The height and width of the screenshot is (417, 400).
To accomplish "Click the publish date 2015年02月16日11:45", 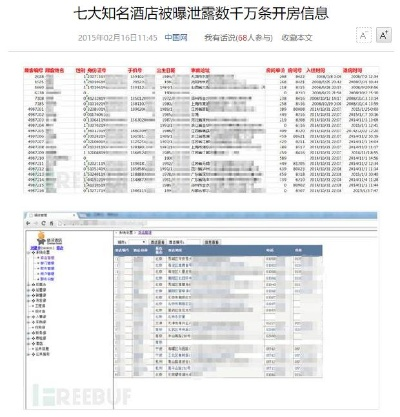I will coord(118,38).
